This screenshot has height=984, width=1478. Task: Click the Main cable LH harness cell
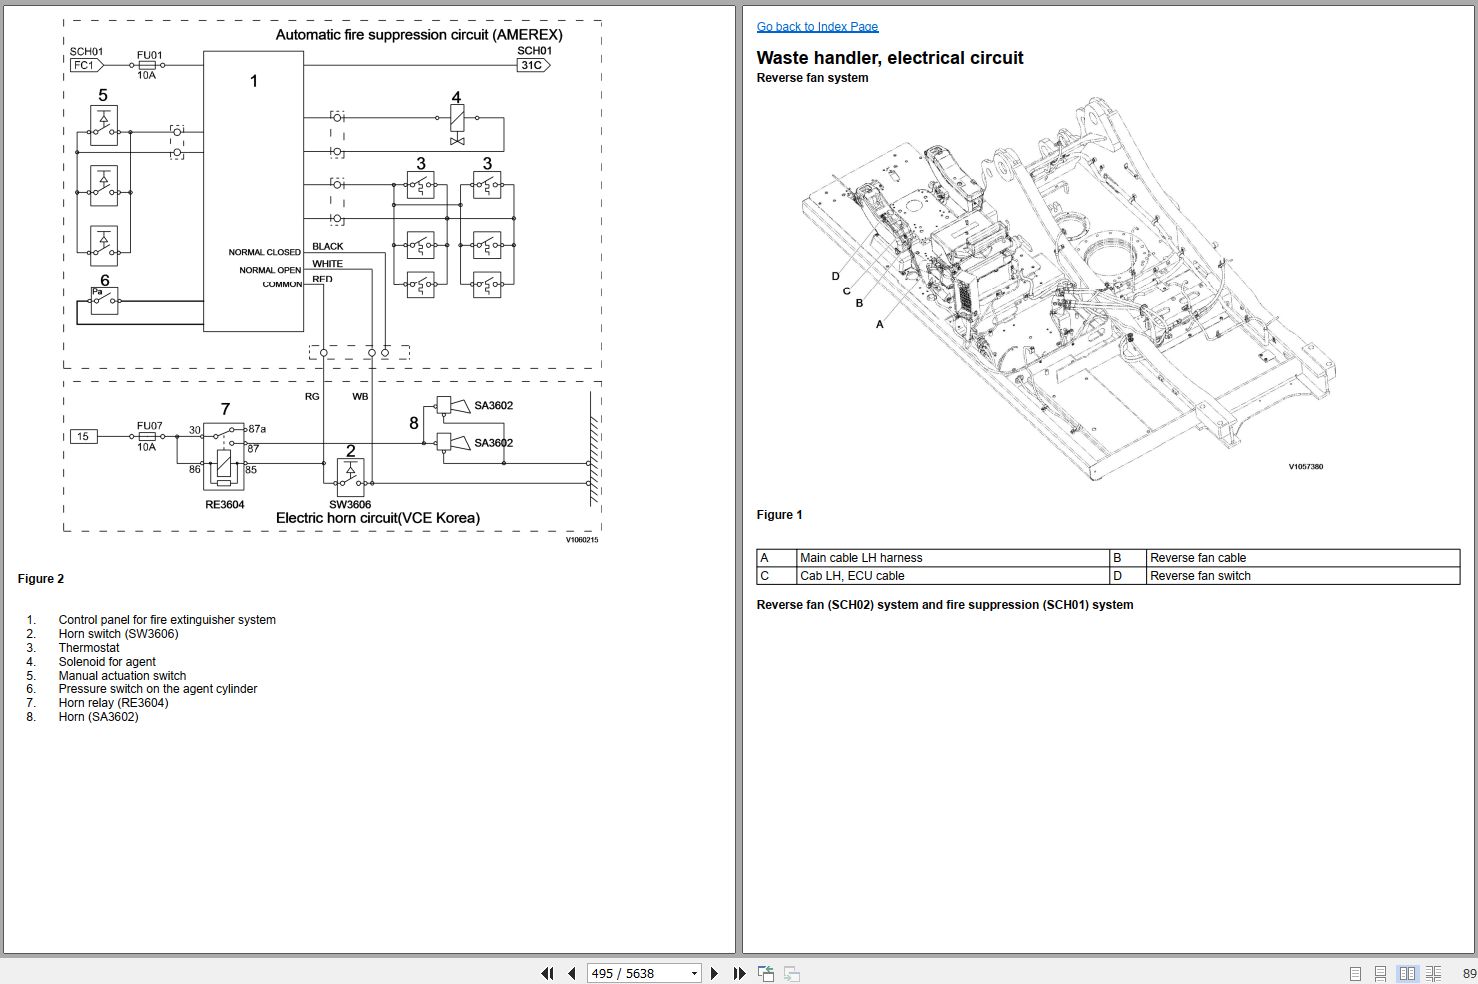(953, 558)
